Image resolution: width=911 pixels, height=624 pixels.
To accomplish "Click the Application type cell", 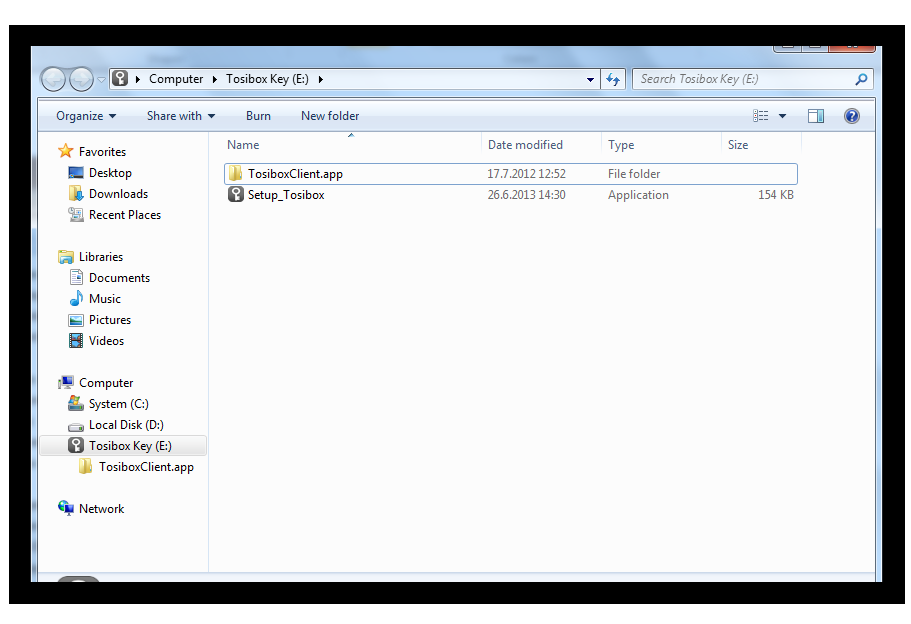I will 638,195.
